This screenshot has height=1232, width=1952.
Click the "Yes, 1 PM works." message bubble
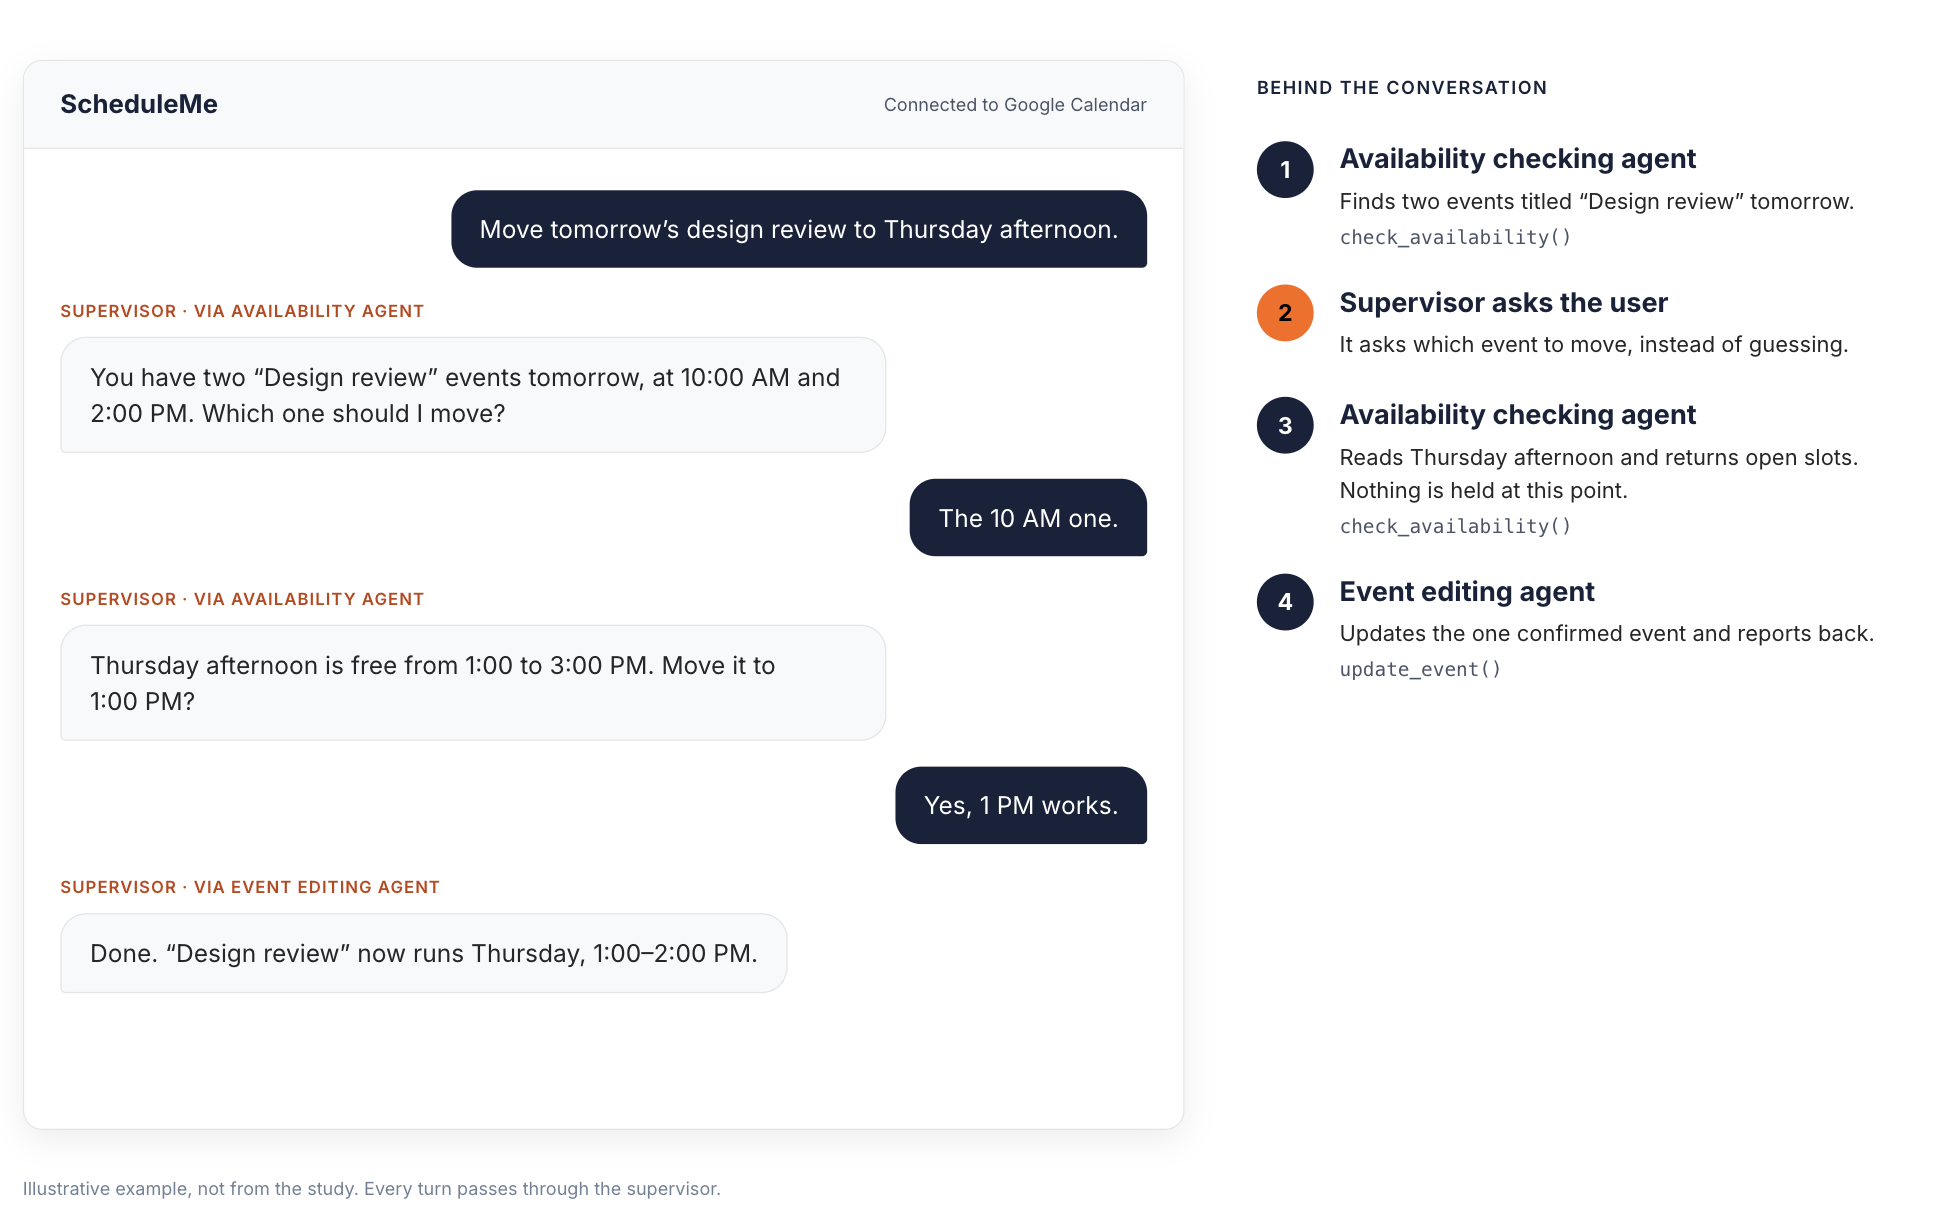(x=1021, y=805)
